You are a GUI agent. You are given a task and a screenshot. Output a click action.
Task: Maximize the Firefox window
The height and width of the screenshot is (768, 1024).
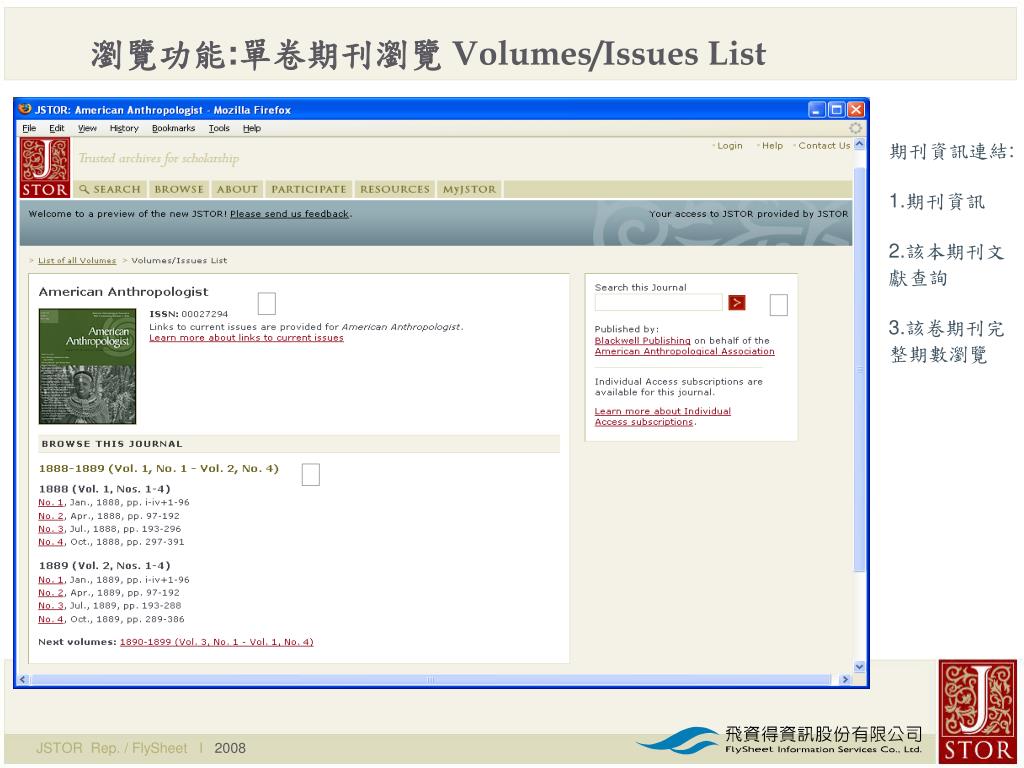[836, 110]
